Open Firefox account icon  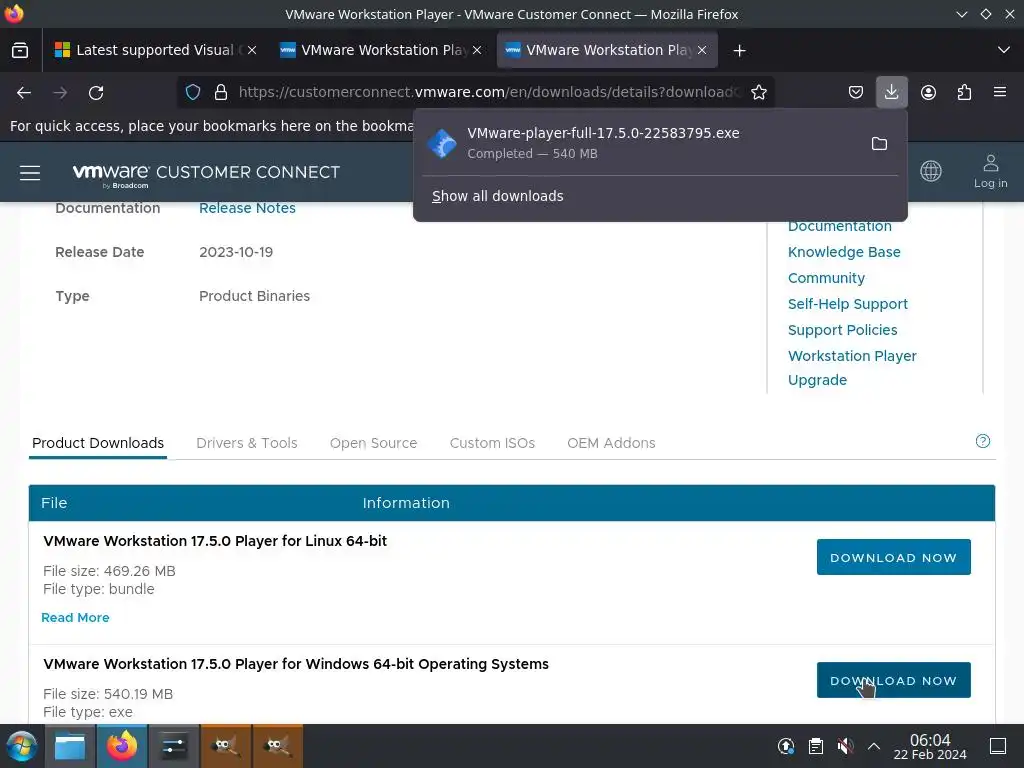pyautogui.click(x=928, y=92)
